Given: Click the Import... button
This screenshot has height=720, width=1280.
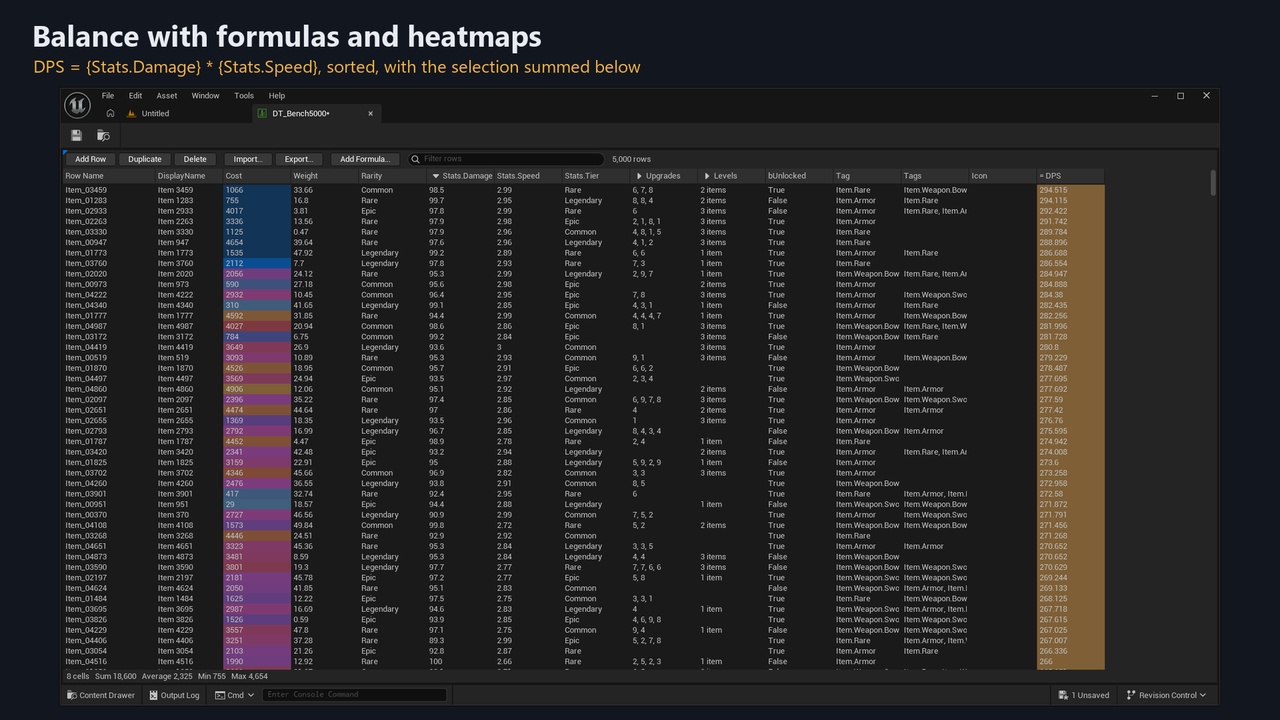Looking at the screenshot, I should click(x=247, y=159).
